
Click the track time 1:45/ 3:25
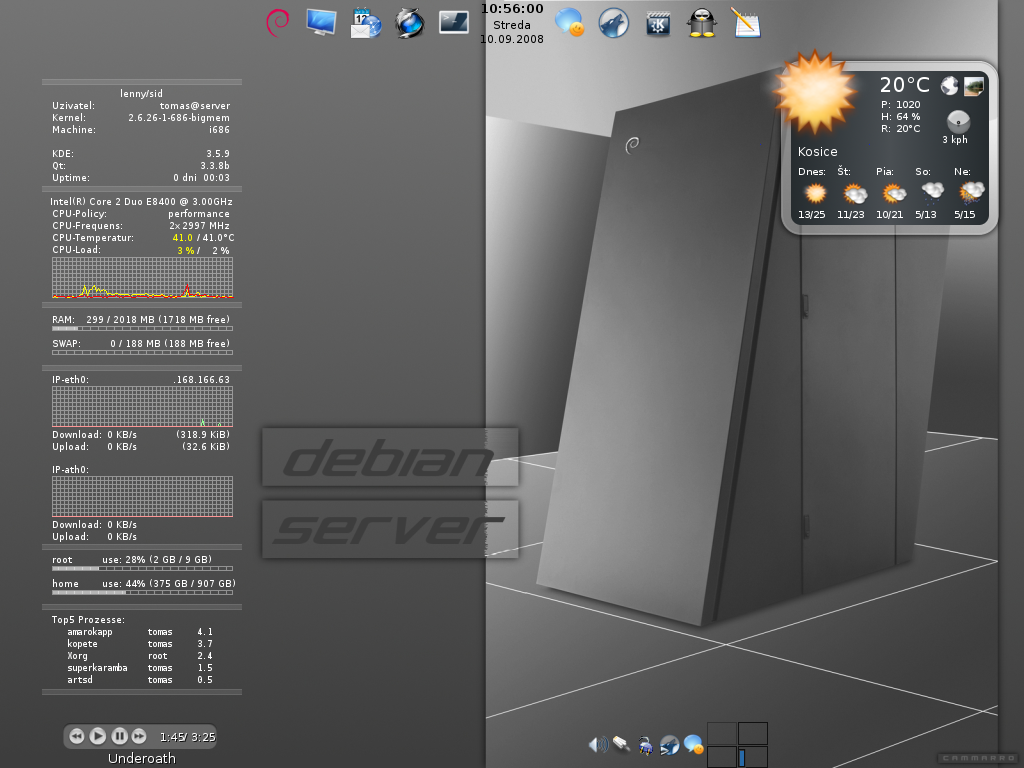pos(187,737)
